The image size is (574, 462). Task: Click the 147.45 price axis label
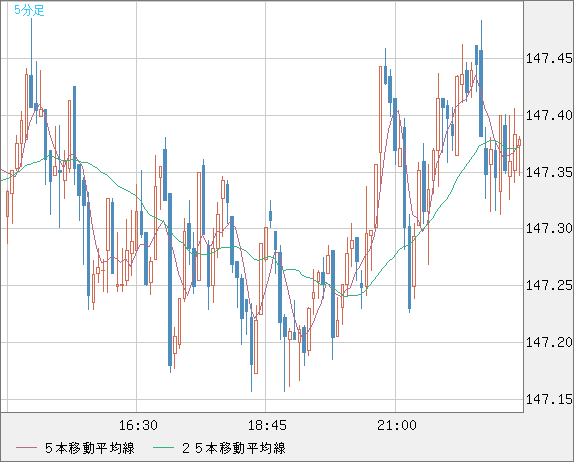[x=549, y=59]
